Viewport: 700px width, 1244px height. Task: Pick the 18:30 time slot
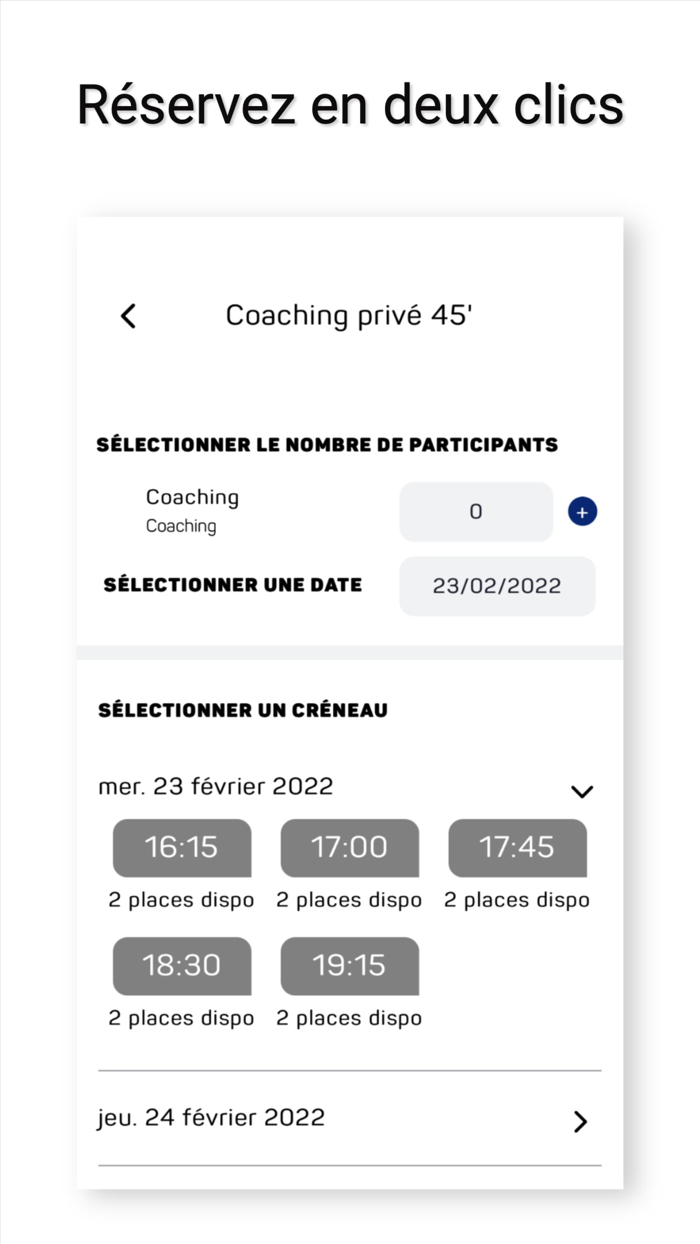(x=182, y=966)
